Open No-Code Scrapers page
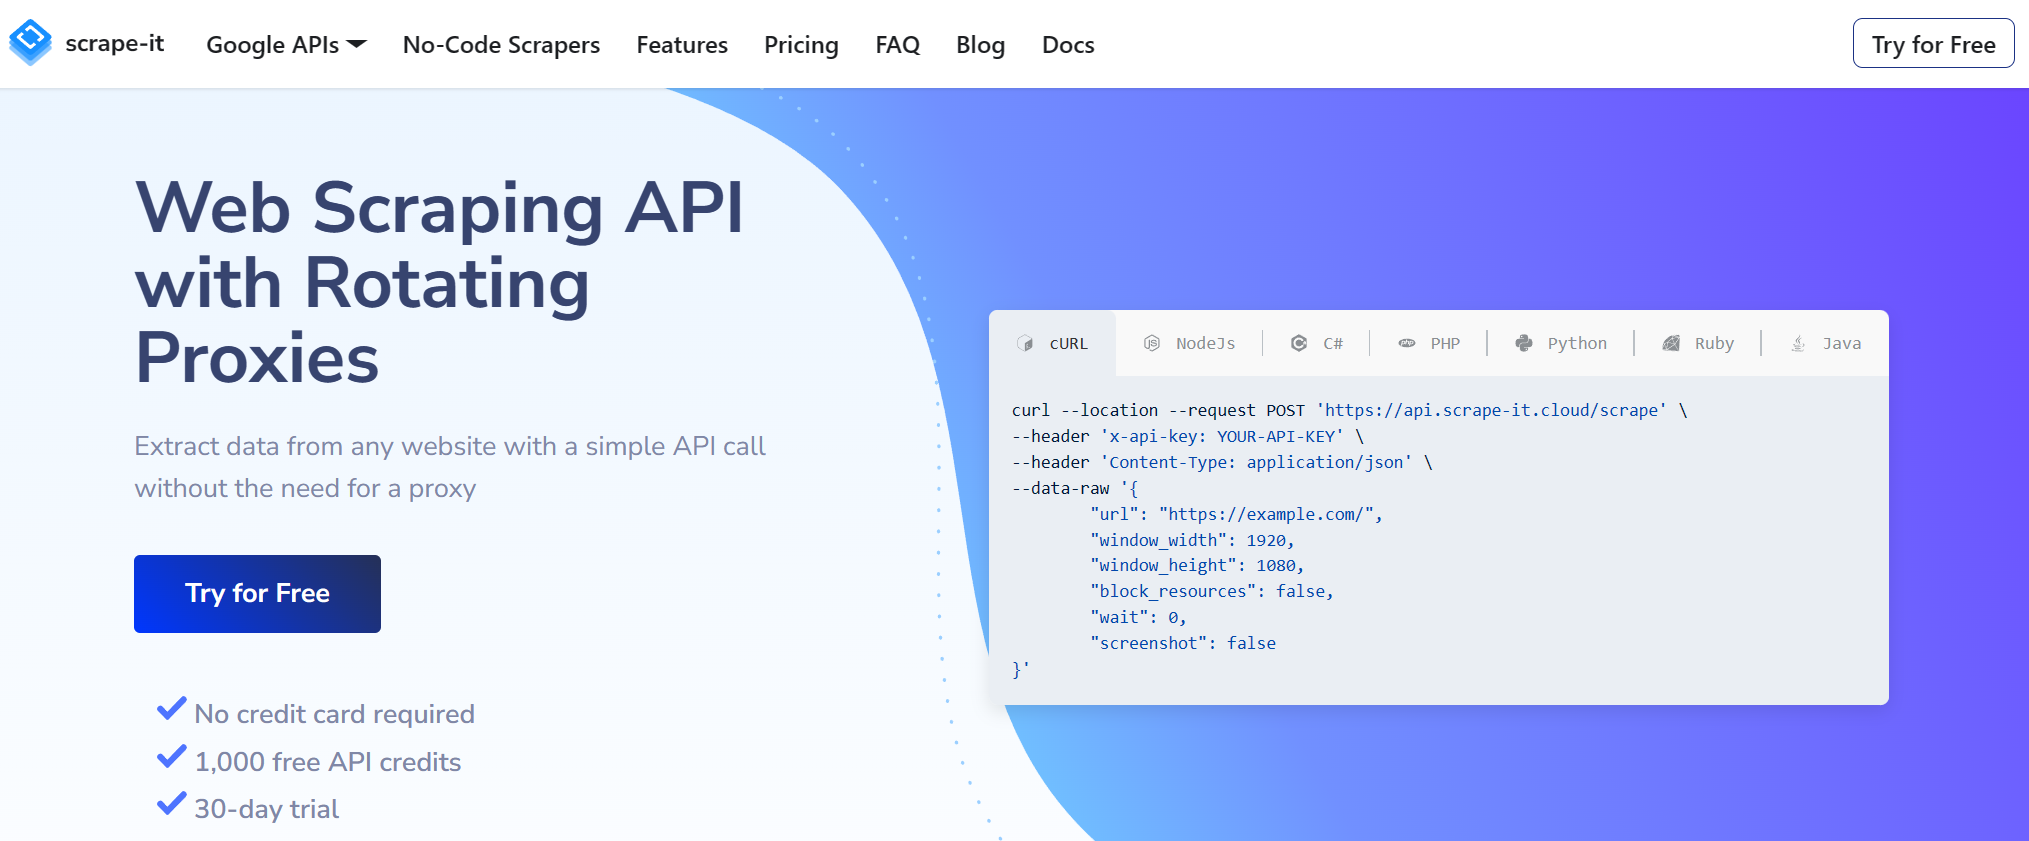 tap(501, 45)
